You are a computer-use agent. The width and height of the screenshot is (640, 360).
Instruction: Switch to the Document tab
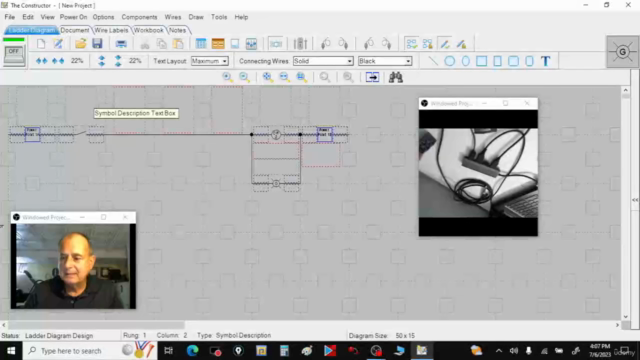(x=75, y=30)
